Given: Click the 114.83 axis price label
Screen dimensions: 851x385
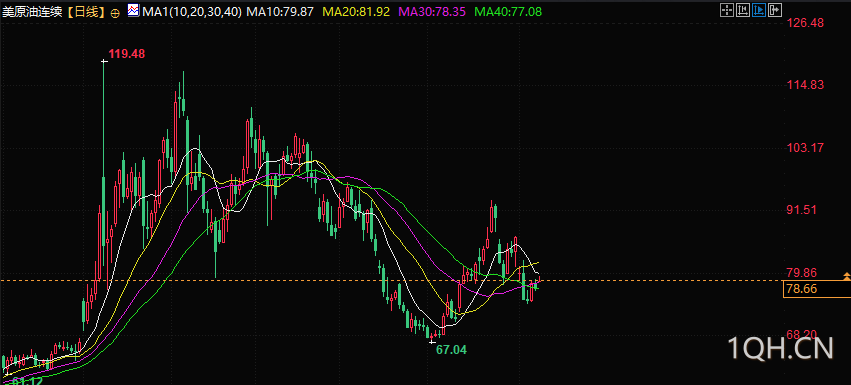Looking at the screenshot, I should (x=805, y=85).
